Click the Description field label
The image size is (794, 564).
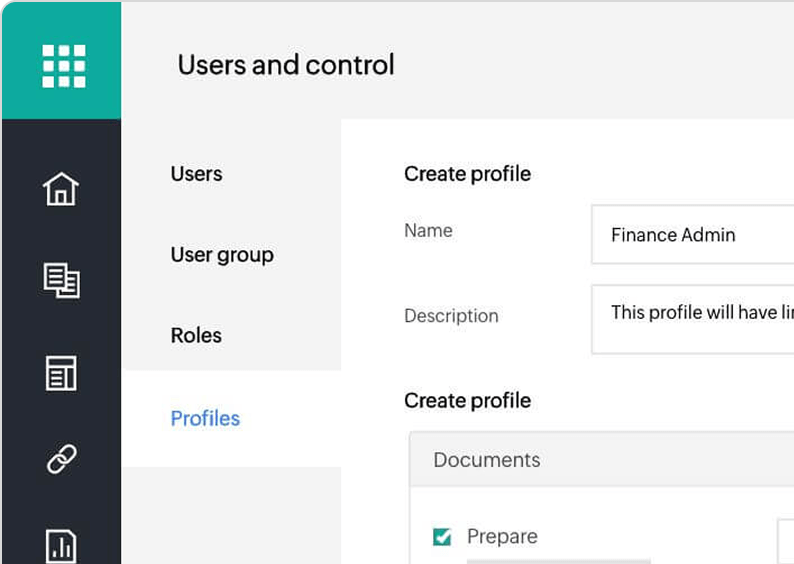click(x=451, y=315)
